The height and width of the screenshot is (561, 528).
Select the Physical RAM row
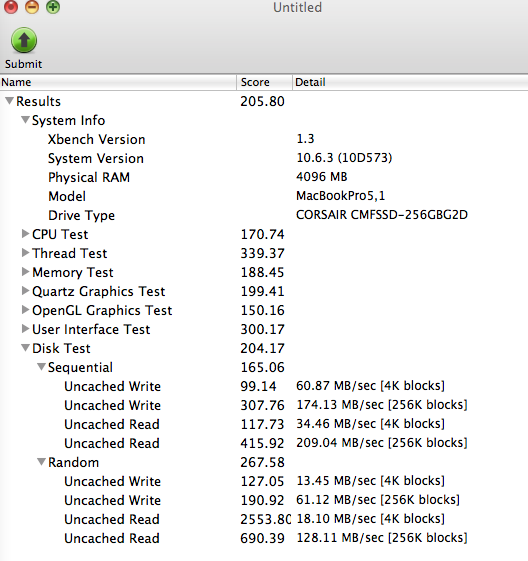click(x=264, y=177)
